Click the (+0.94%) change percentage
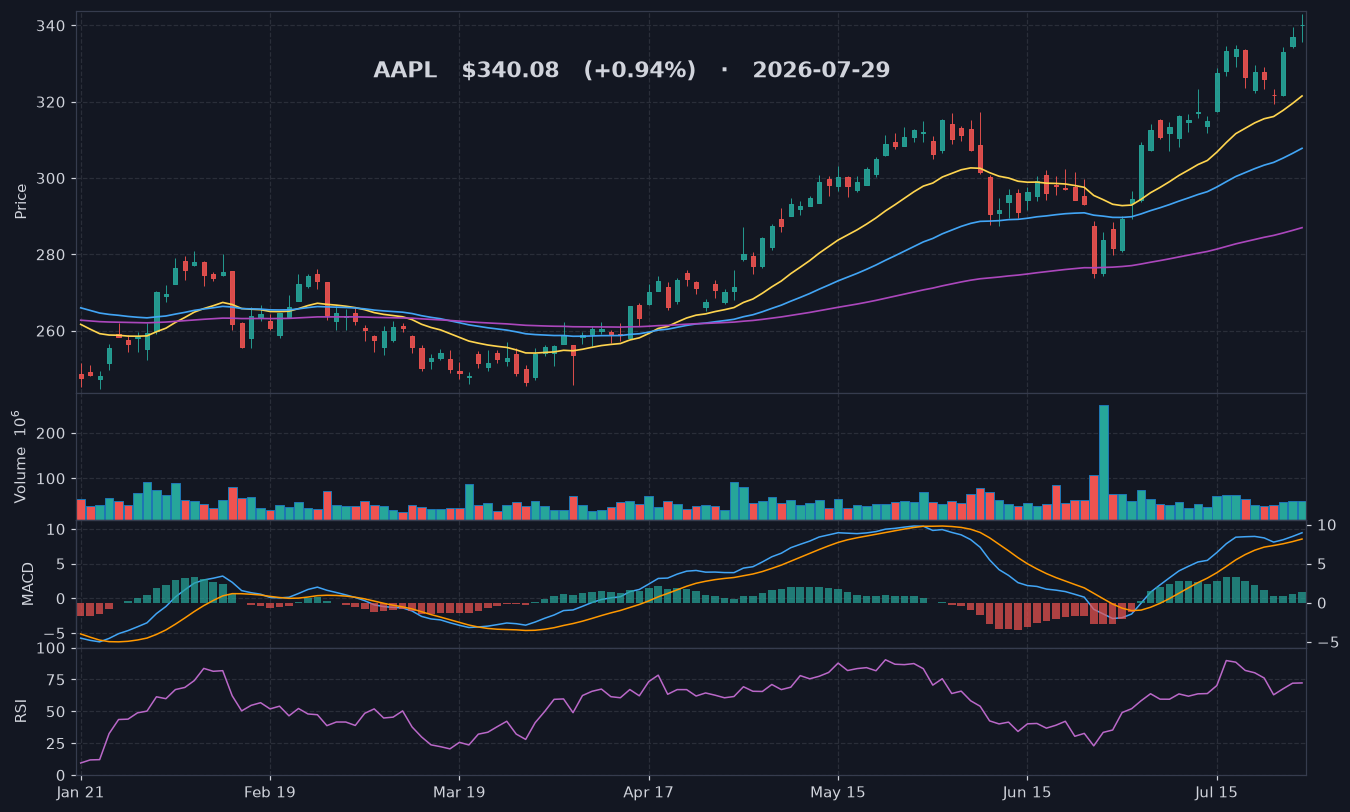Image resolution: width=1350 pixels, height=812 pixels. [640, 71]
